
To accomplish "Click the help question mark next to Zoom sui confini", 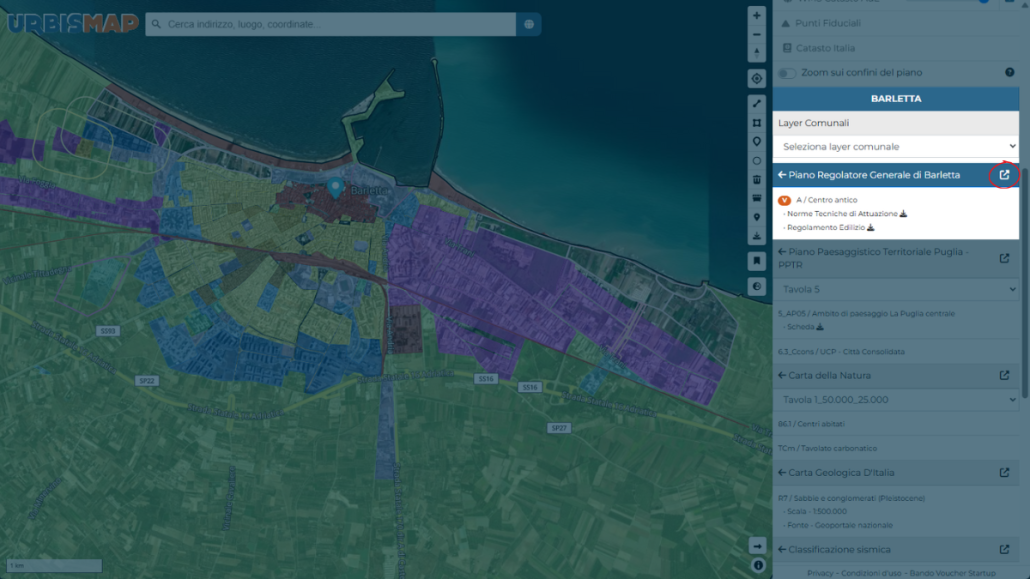I will (x=1010, y=72).
